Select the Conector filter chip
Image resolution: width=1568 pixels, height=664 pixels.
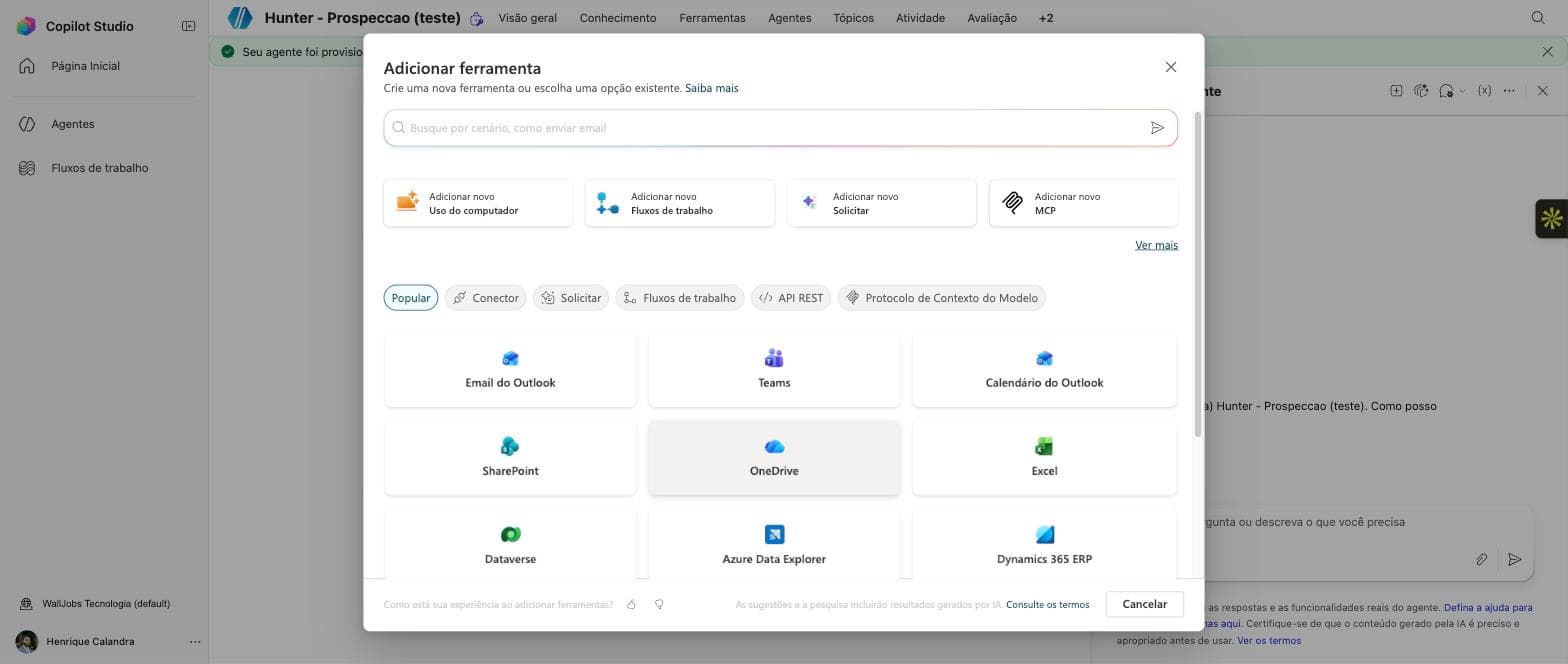485,298
